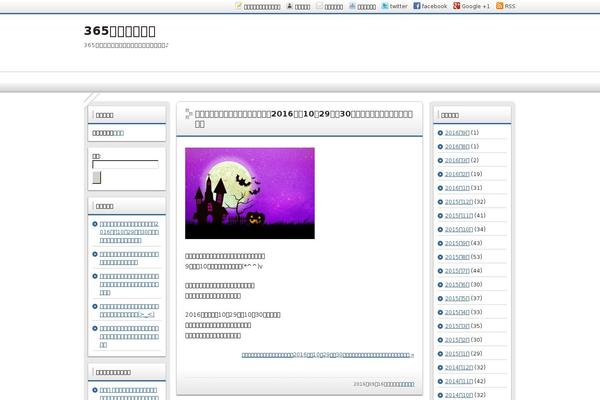Open the recent-post link ending with (>_<)
Screen dimensions: 600x400
click(129, 310)
